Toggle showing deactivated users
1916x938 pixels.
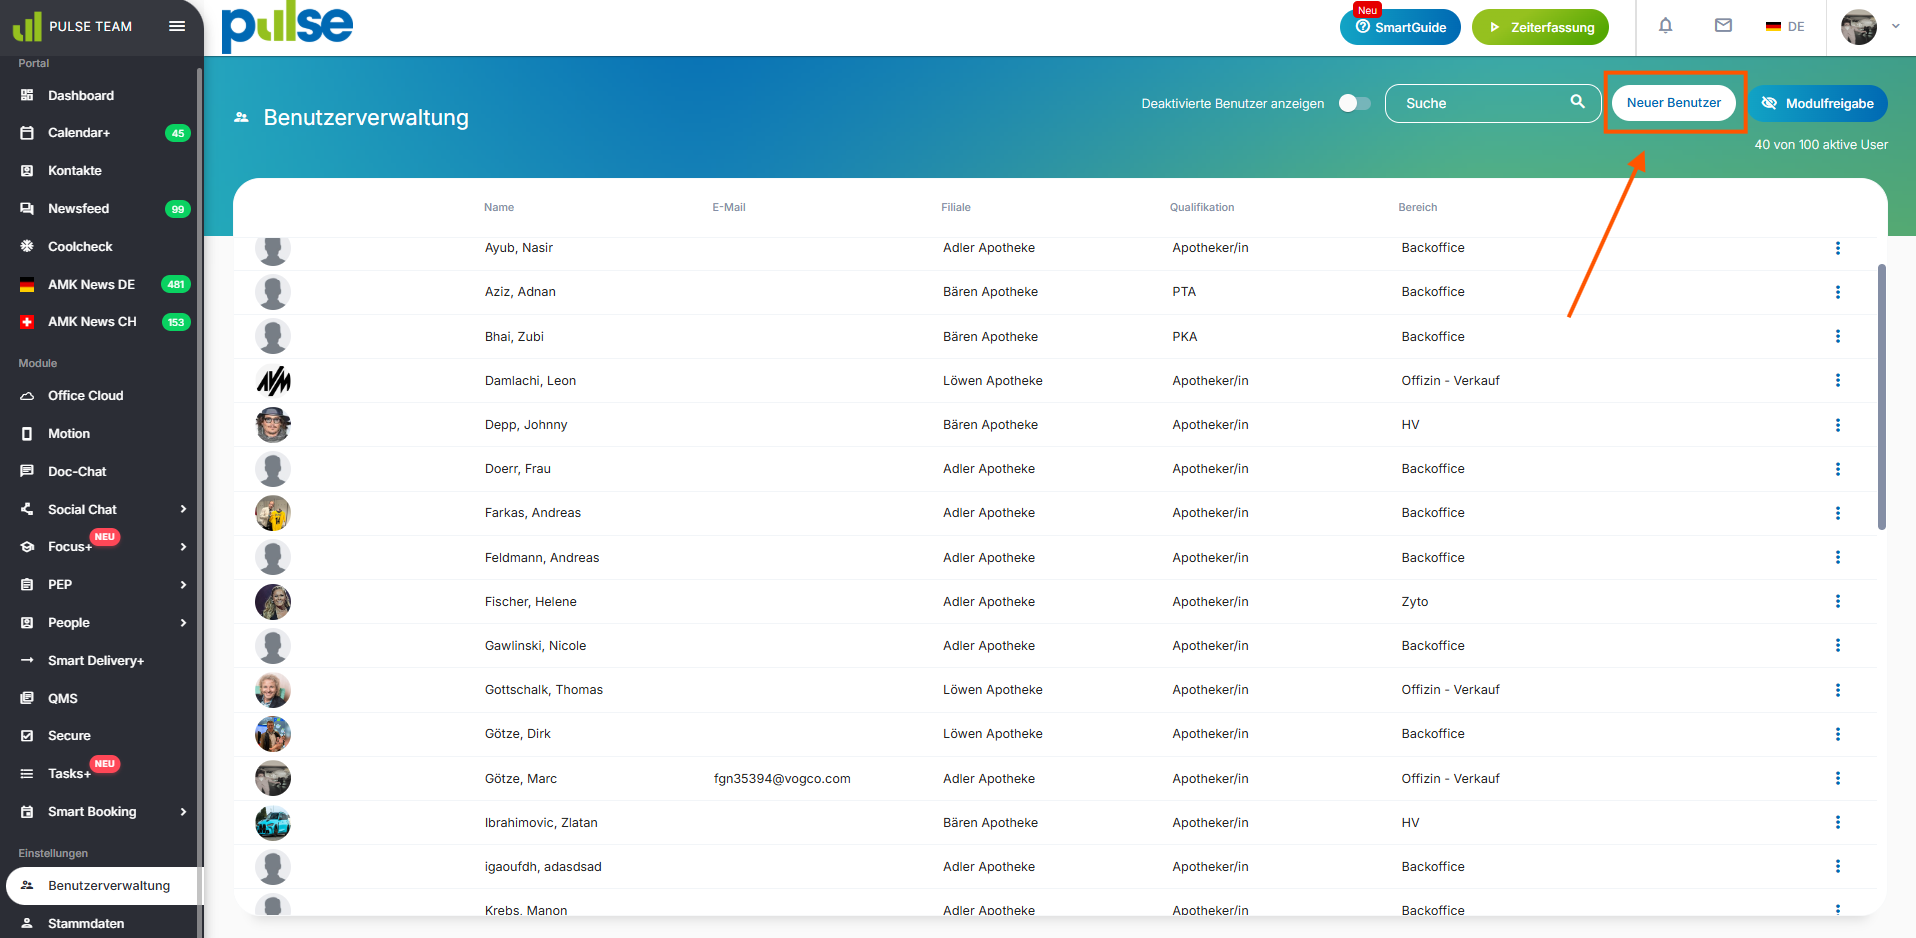[x=1355, y=103]
